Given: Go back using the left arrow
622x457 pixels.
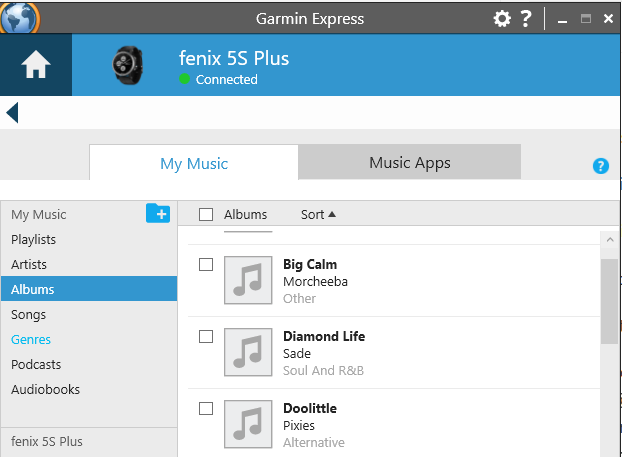Looking at the screenshot, I should click(12, 112).
